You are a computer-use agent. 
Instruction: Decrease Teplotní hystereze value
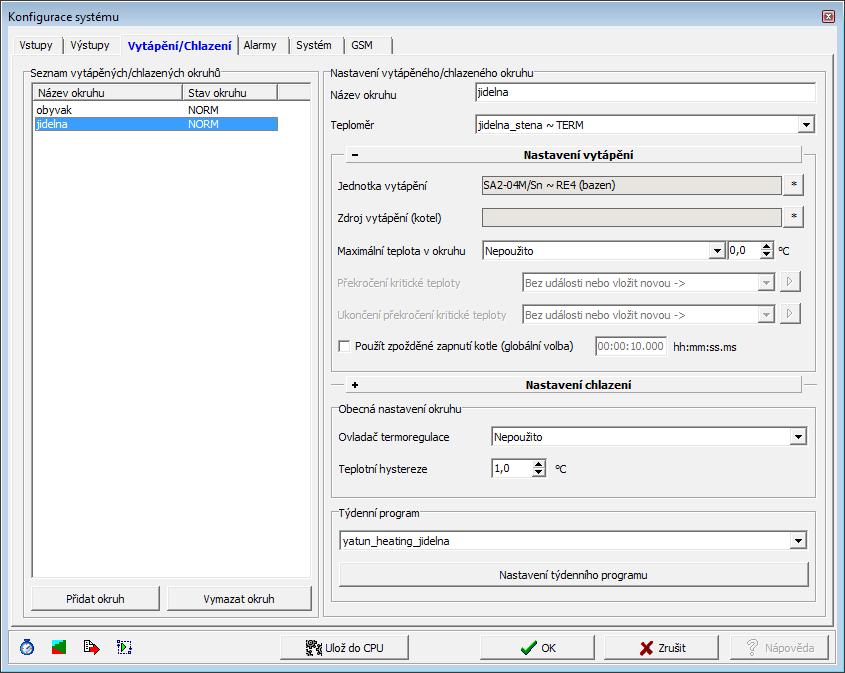pos(538,473)
